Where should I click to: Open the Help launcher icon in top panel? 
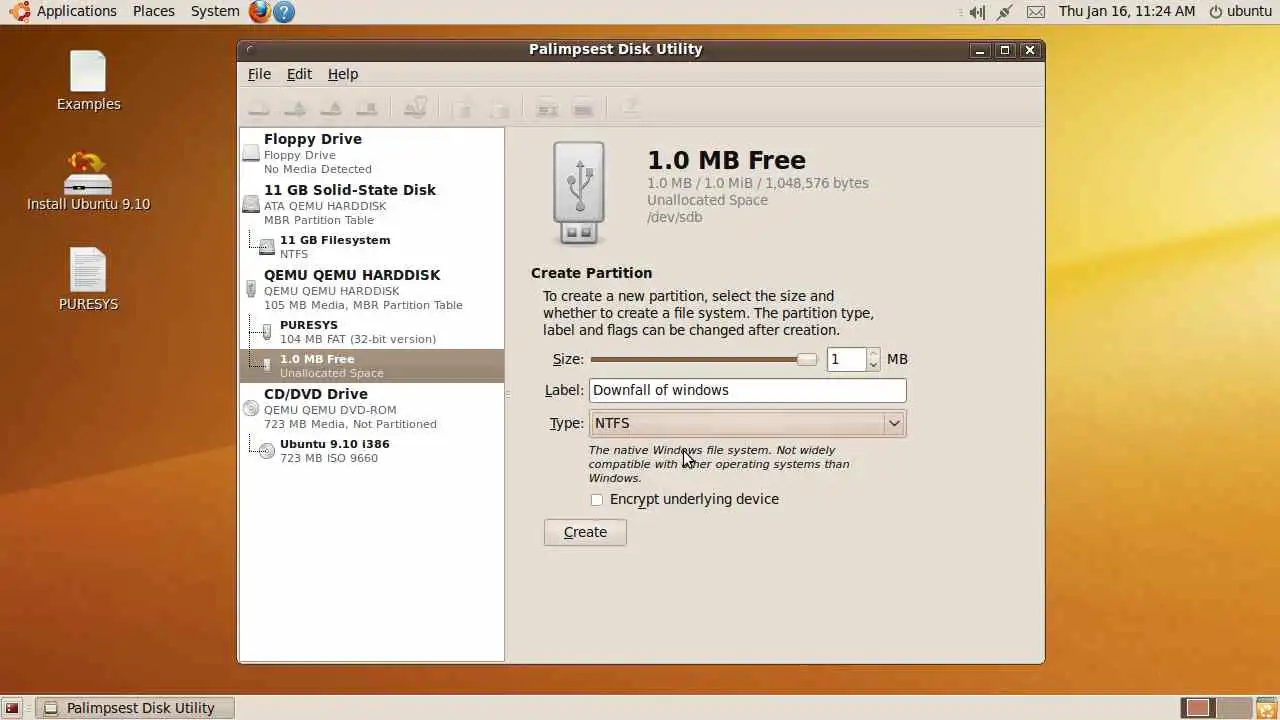pyautogui.click(x=284, y=11)
